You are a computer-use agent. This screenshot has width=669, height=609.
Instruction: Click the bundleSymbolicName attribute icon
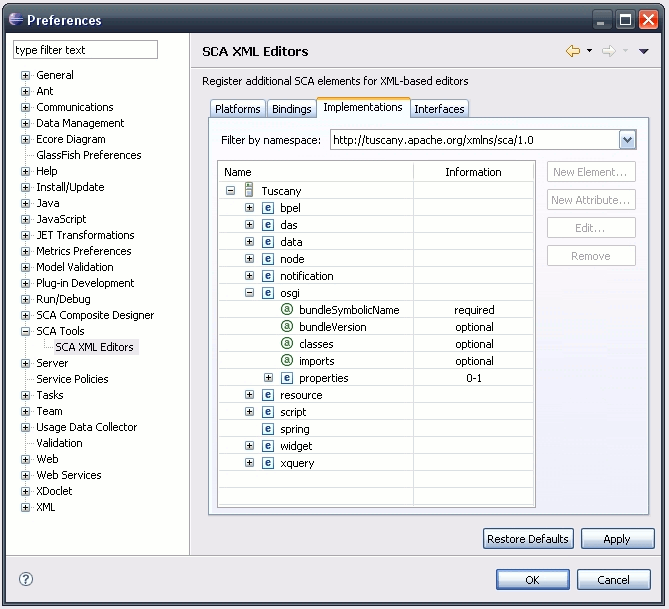(x=287, y=309)
